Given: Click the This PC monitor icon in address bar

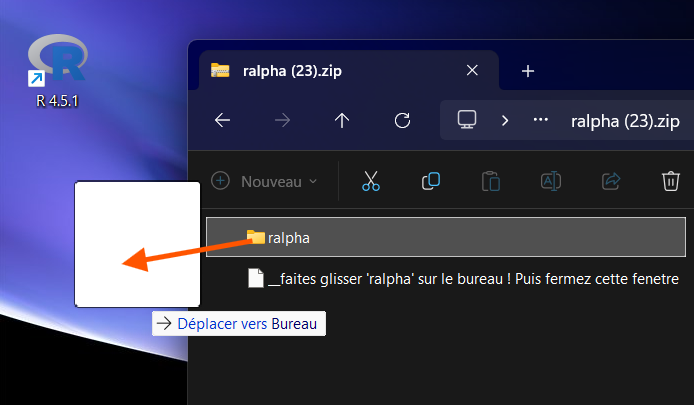Looking at the screenshot, I should [x=467, y=120].
